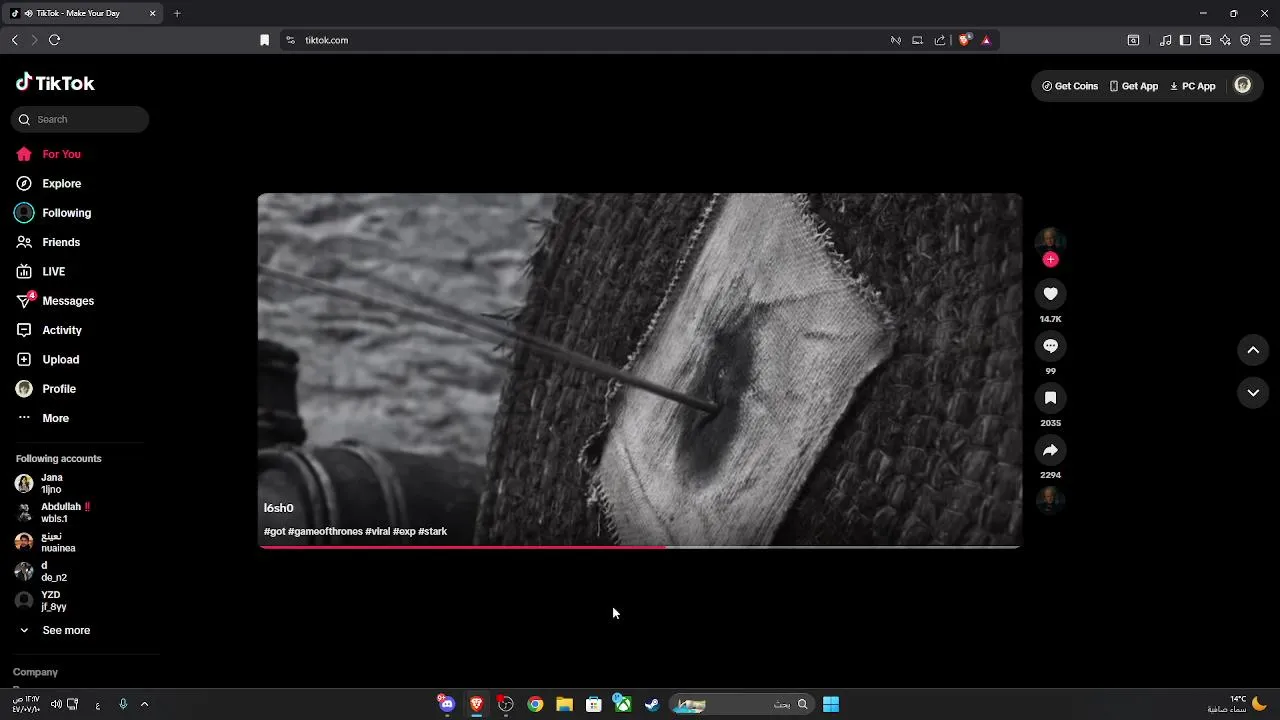The image size is (1280, 720).
Task: Open the YZD jf_8yy followed account
Action: pyautogui.click(x=40, y=601)
